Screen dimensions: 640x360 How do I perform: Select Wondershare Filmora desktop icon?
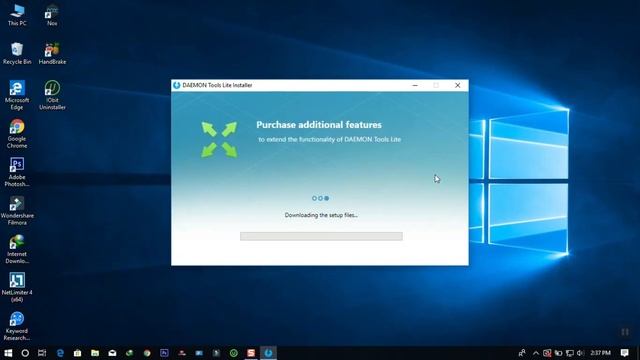click(17, 211)
